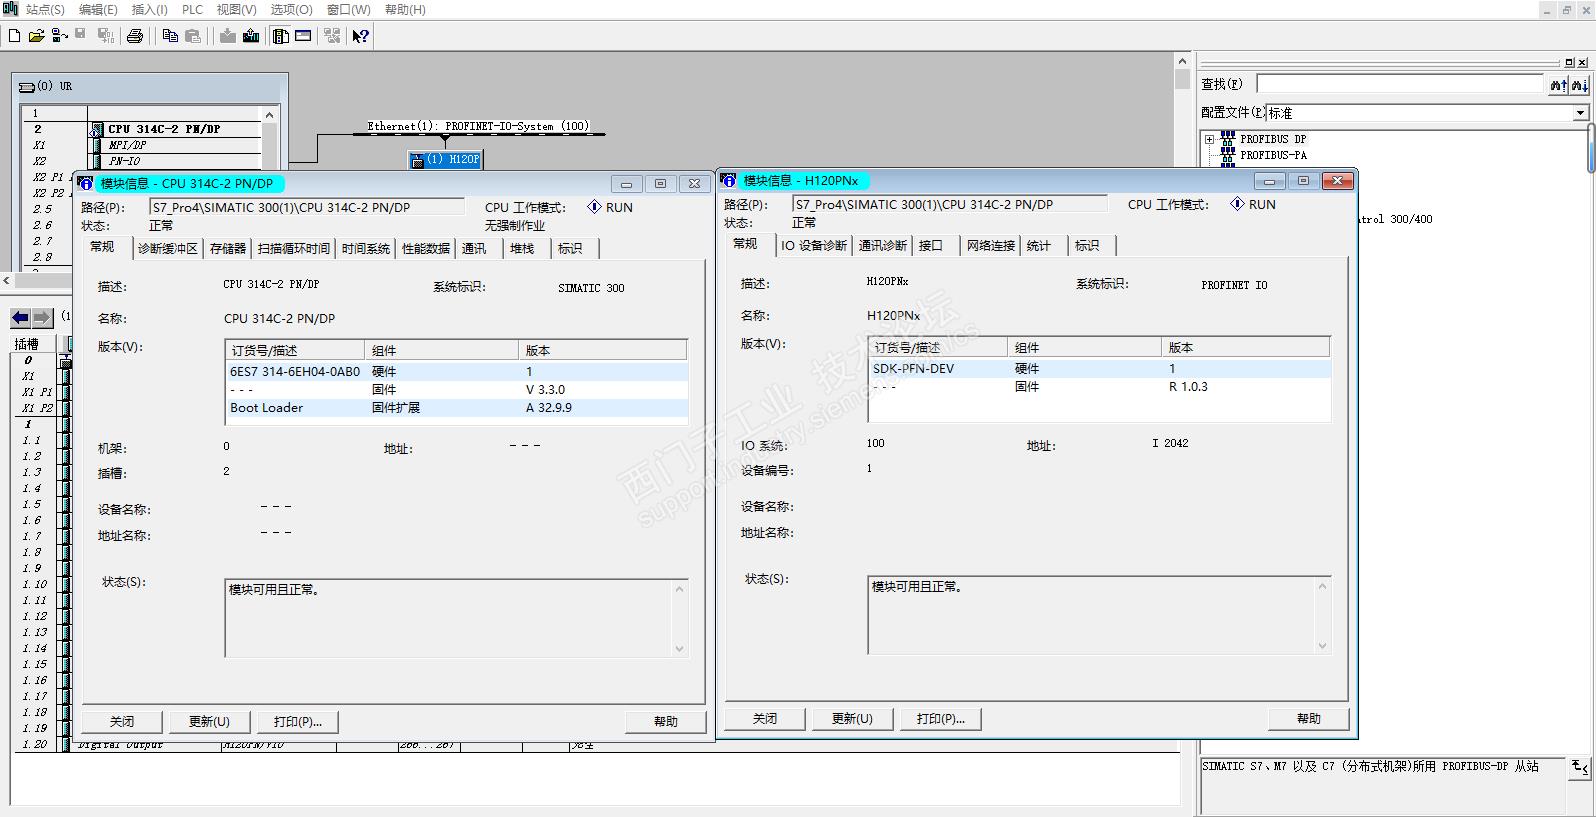
Task: Click the Open ONLINE station toolbar icon
Action: click(59, 36)
